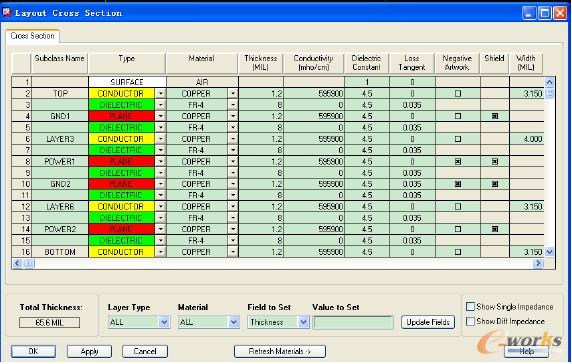572x364 pixels.
Task: Open Material dropdown for TOP layer
Action: coord(233,94)
